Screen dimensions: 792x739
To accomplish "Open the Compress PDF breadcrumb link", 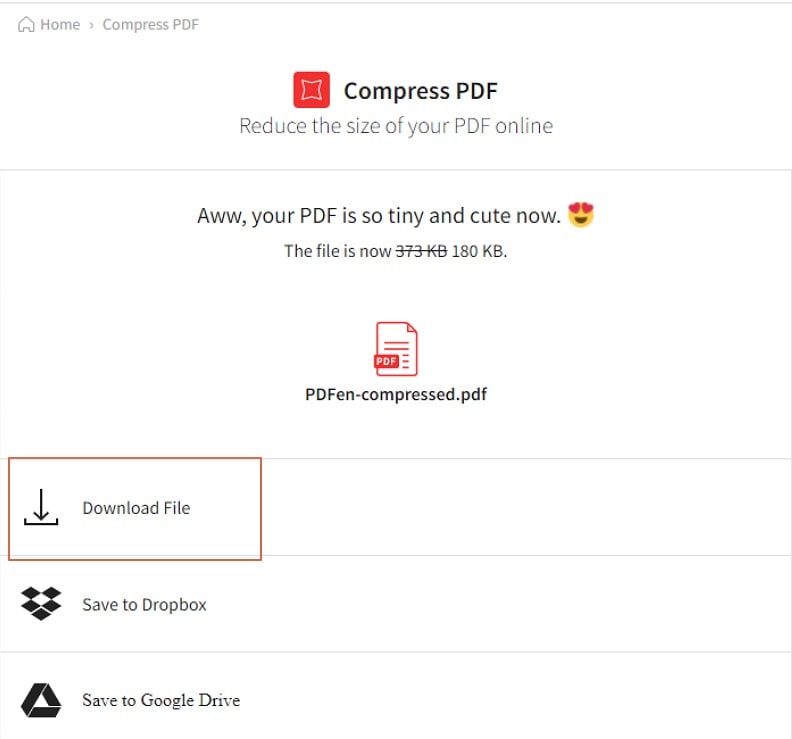I will coord(151,24).
